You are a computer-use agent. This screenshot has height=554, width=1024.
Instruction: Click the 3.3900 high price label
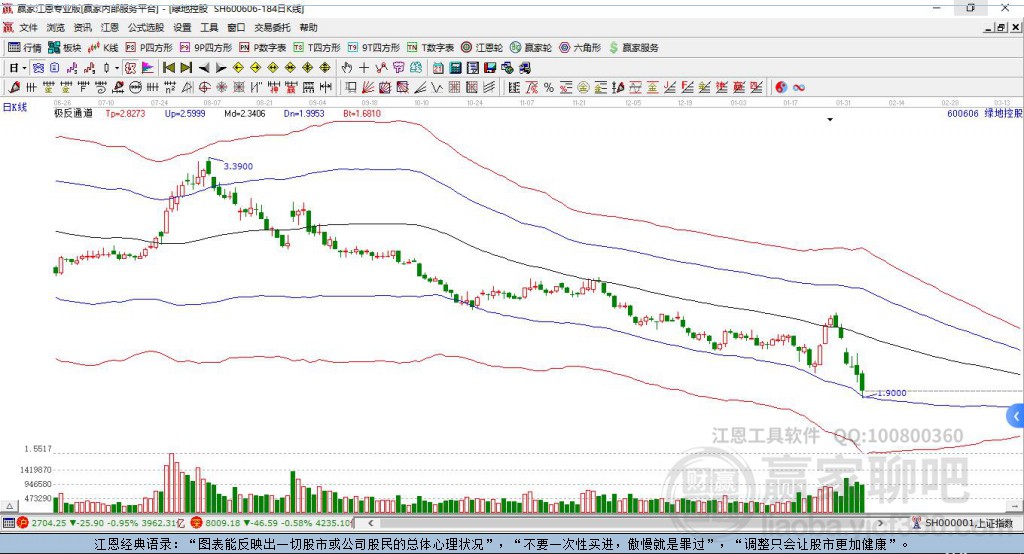coord(238,167)
